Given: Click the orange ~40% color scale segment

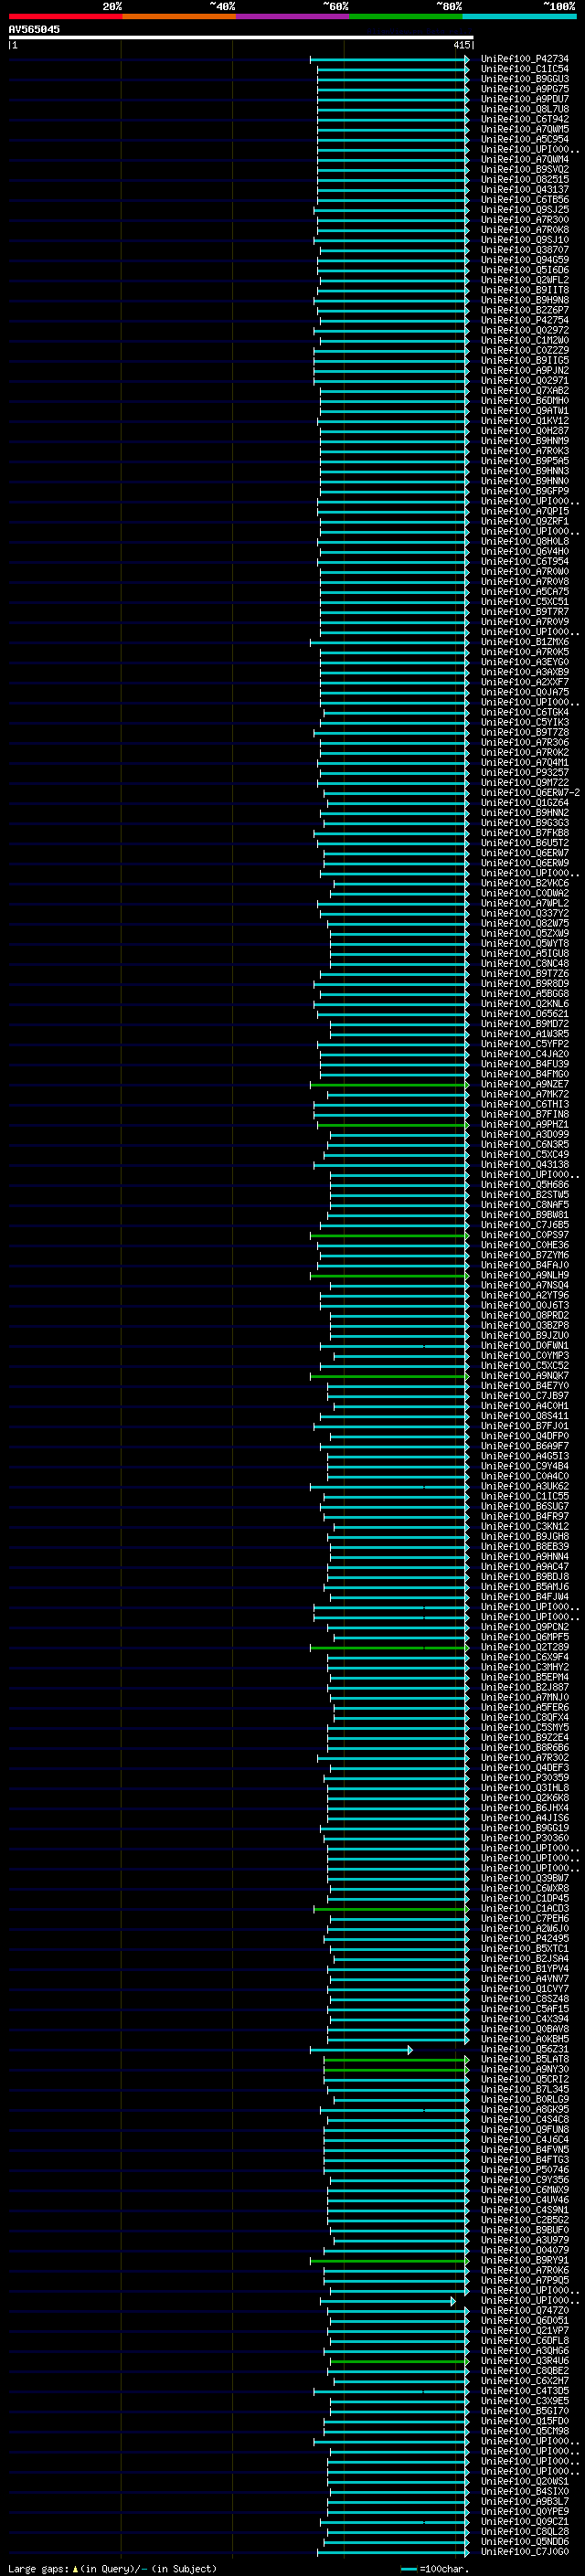Looking at the screenshot, I should (179, 16).
